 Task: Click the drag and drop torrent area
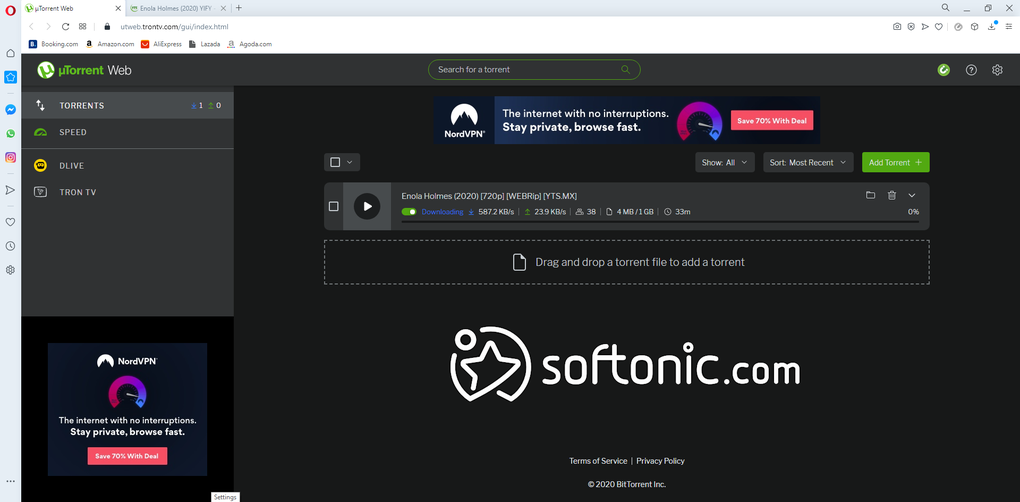click(x=626, y=262)
